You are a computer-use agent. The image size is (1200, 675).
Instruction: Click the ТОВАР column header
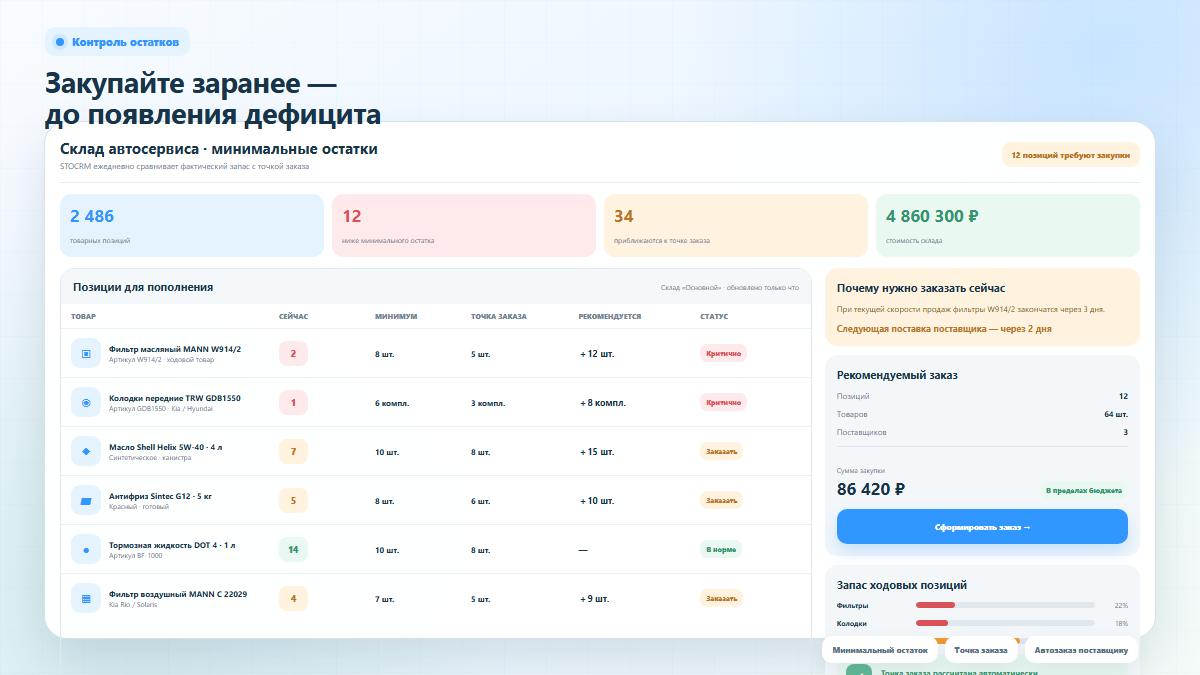pos(83,316)
